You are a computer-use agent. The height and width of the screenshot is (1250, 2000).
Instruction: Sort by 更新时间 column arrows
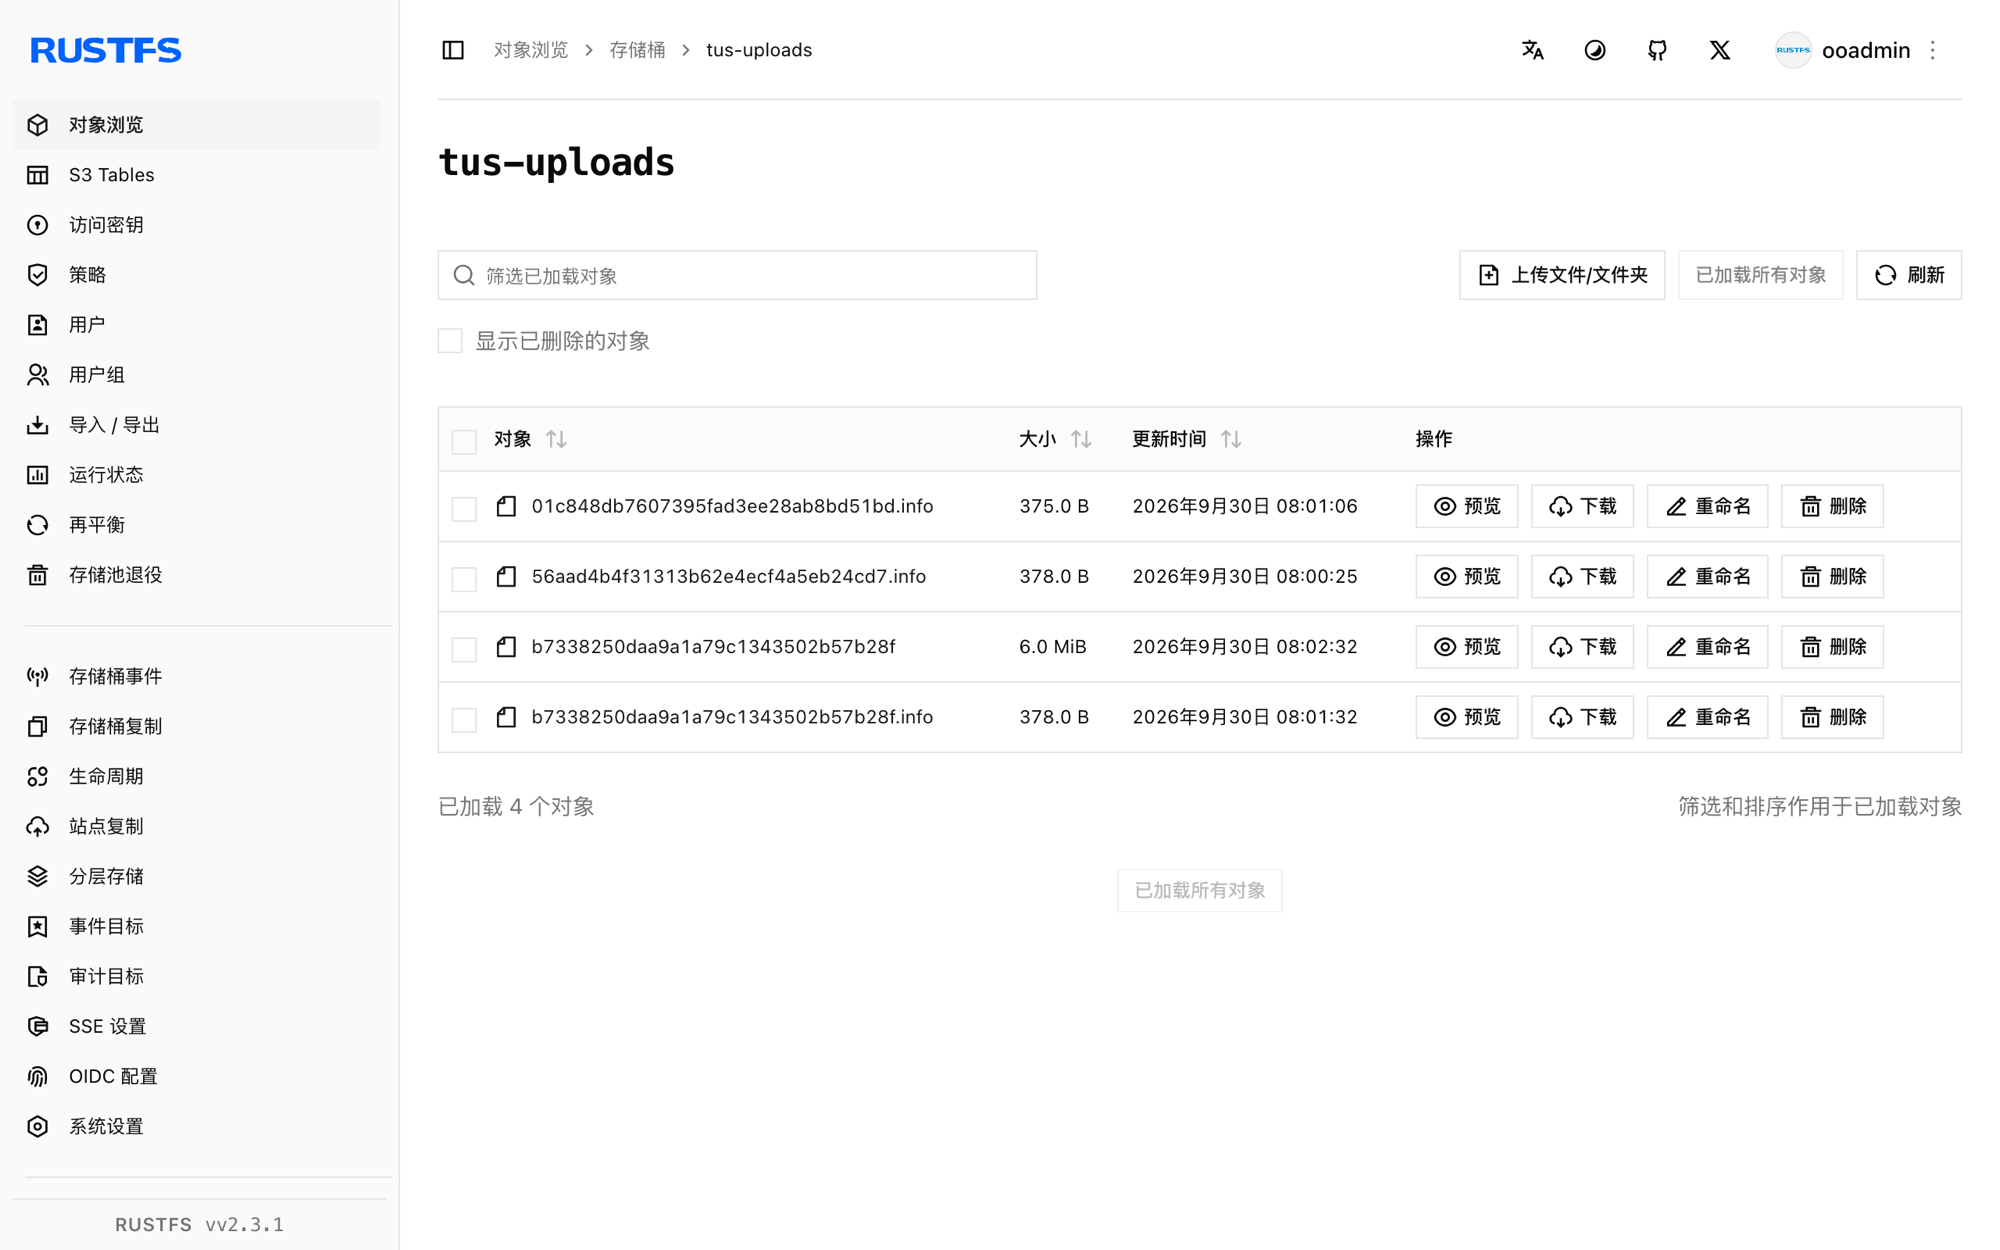point(1231,439)
